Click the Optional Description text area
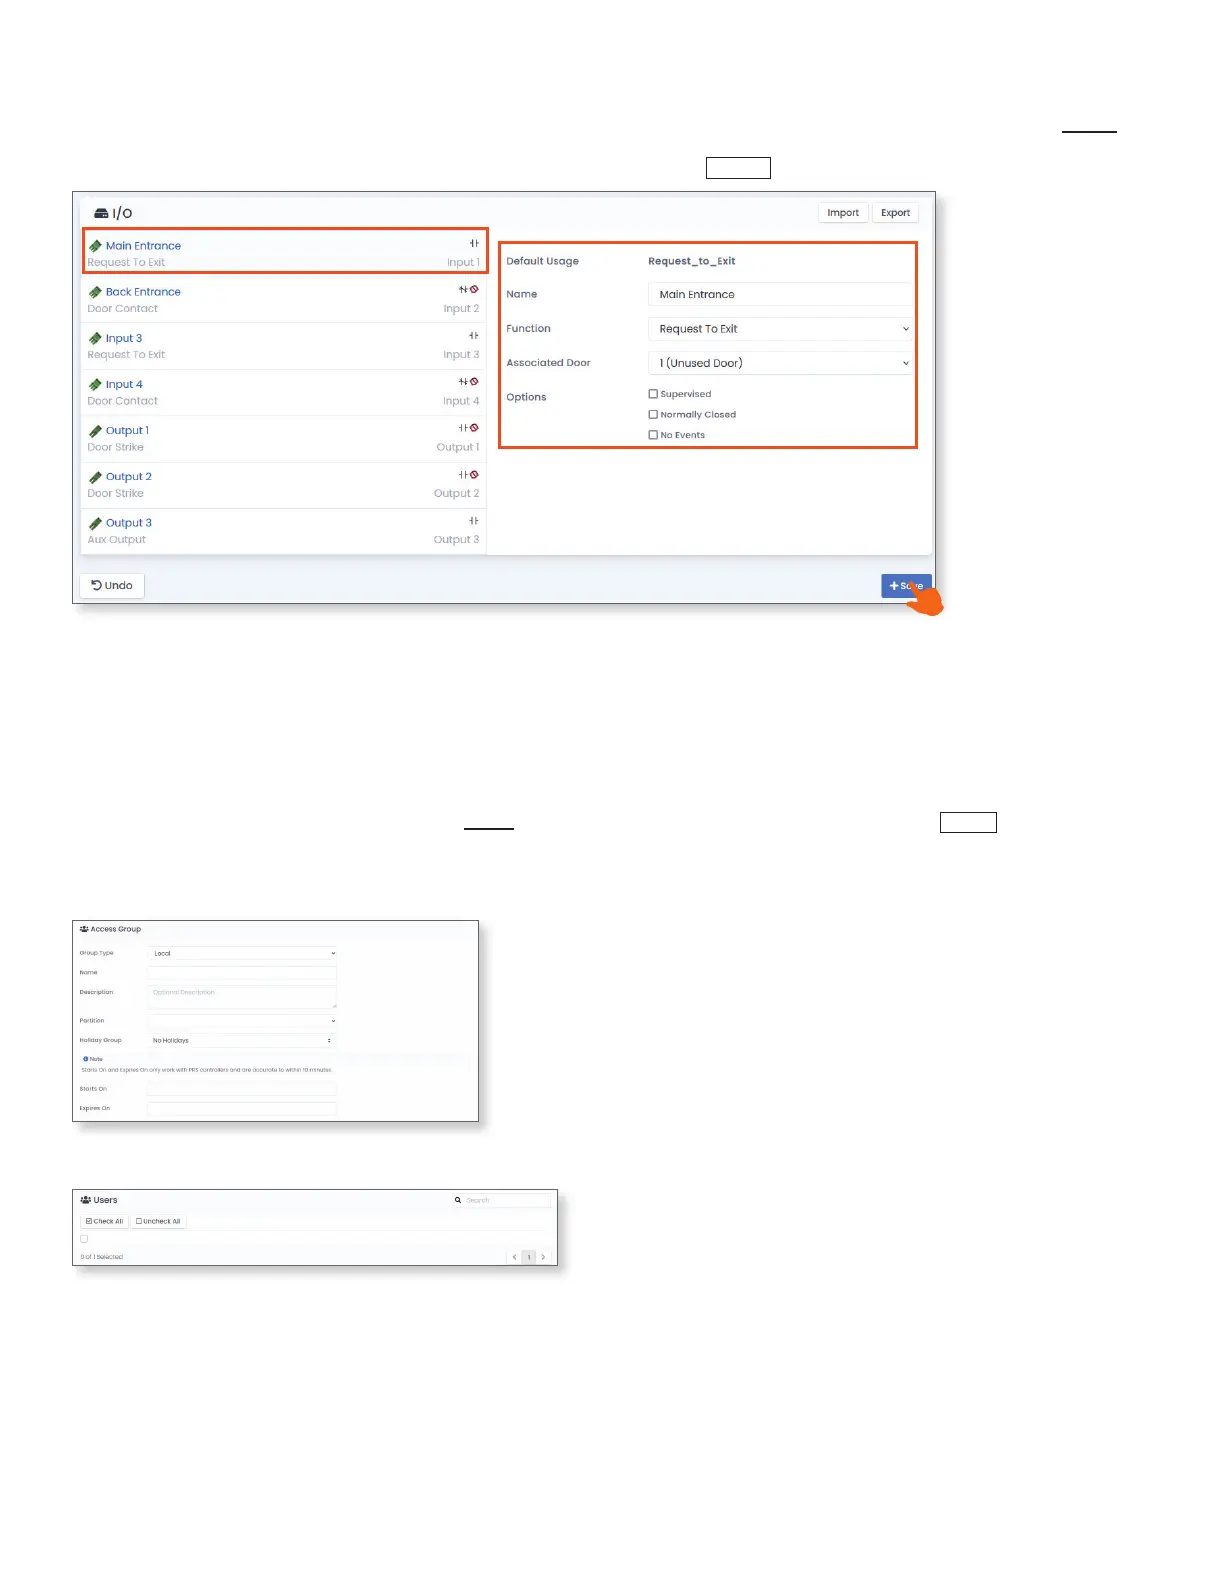The height and width of the screenshot is (1584, 1224). coord(242,996)
